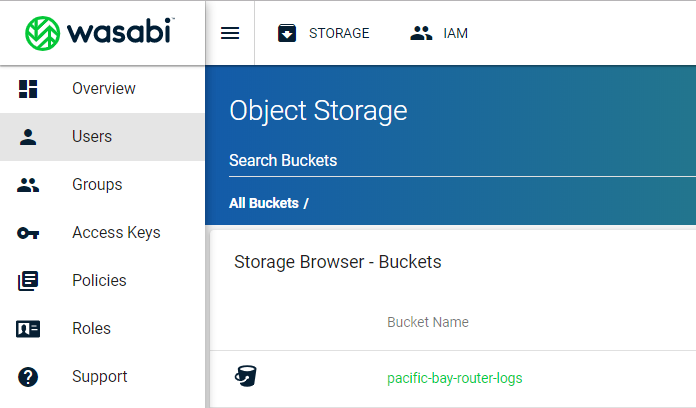Screen dimensions: 696x408
Task: Click the Roles ID card icon
Action: click(x=28, y=329)
